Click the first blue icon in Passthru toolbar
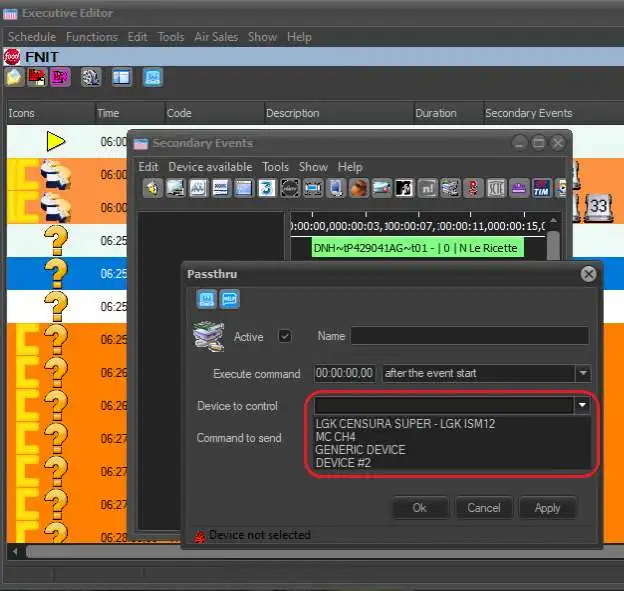Screen dimensions: 624x591 (206, 299)
